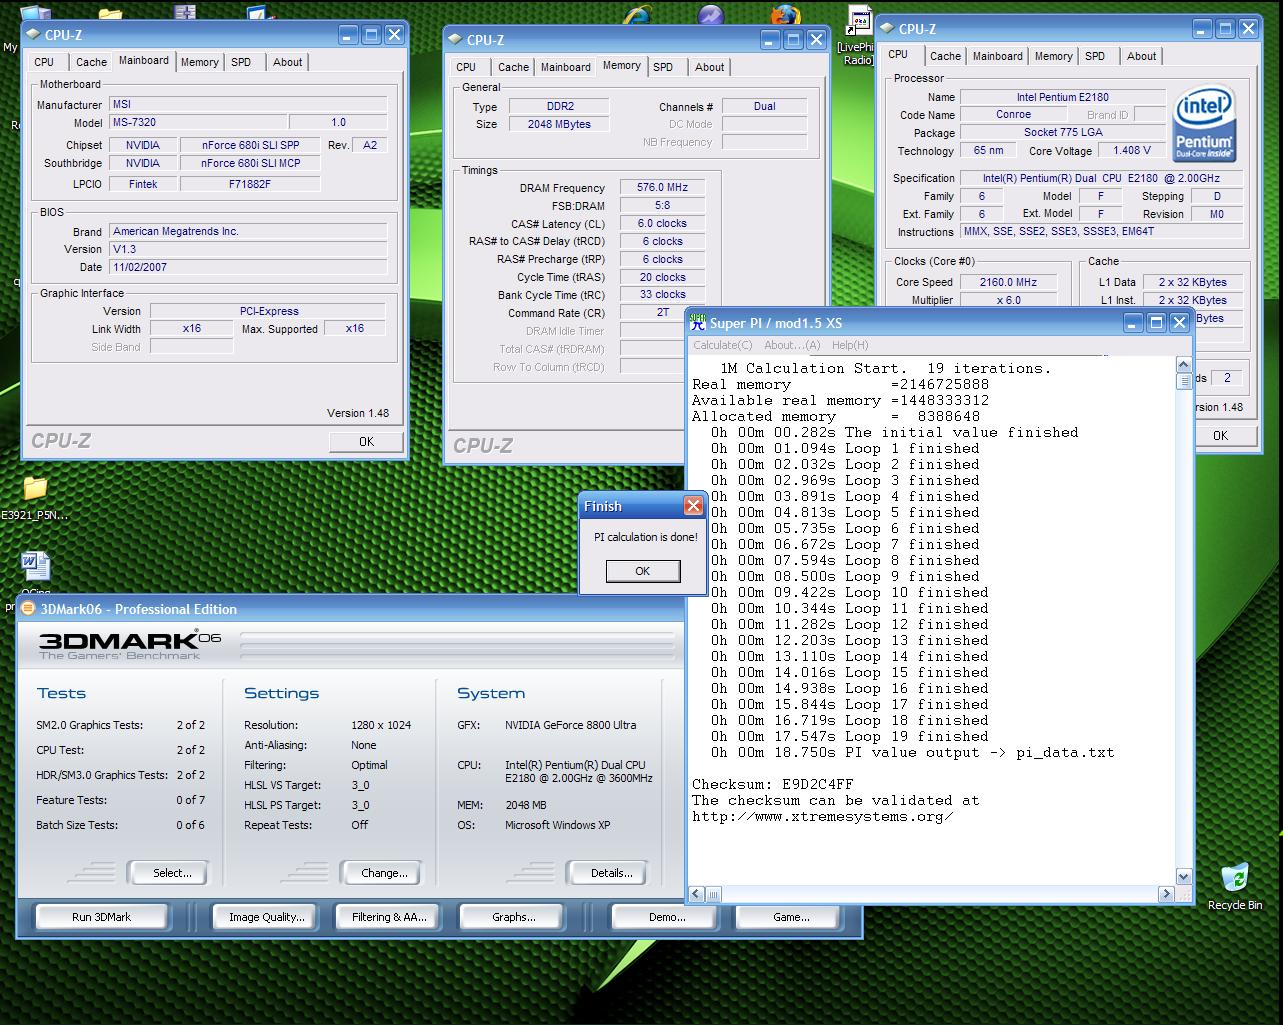Screen dimensions: 1283x1025
Task: Open the Calculate(C) menu in Super PI
Action: tap(723, 345)
